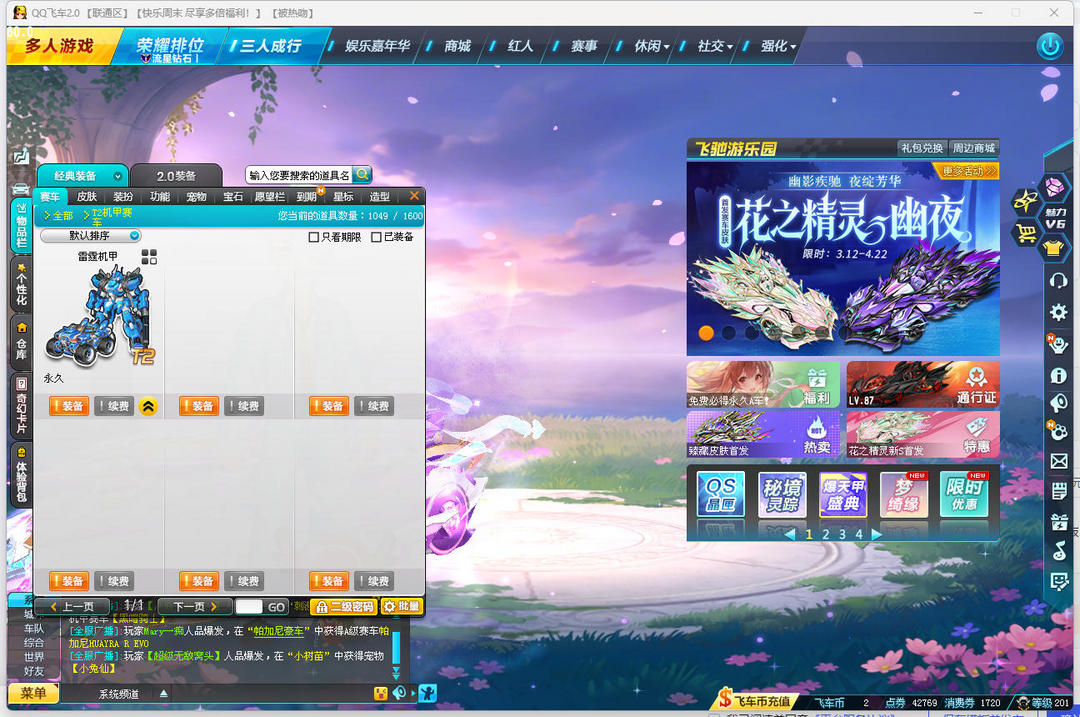This screenshot has height=717, width=1080.
Task: Click the customer service headset icon
Action: (x=1058, y=281)
